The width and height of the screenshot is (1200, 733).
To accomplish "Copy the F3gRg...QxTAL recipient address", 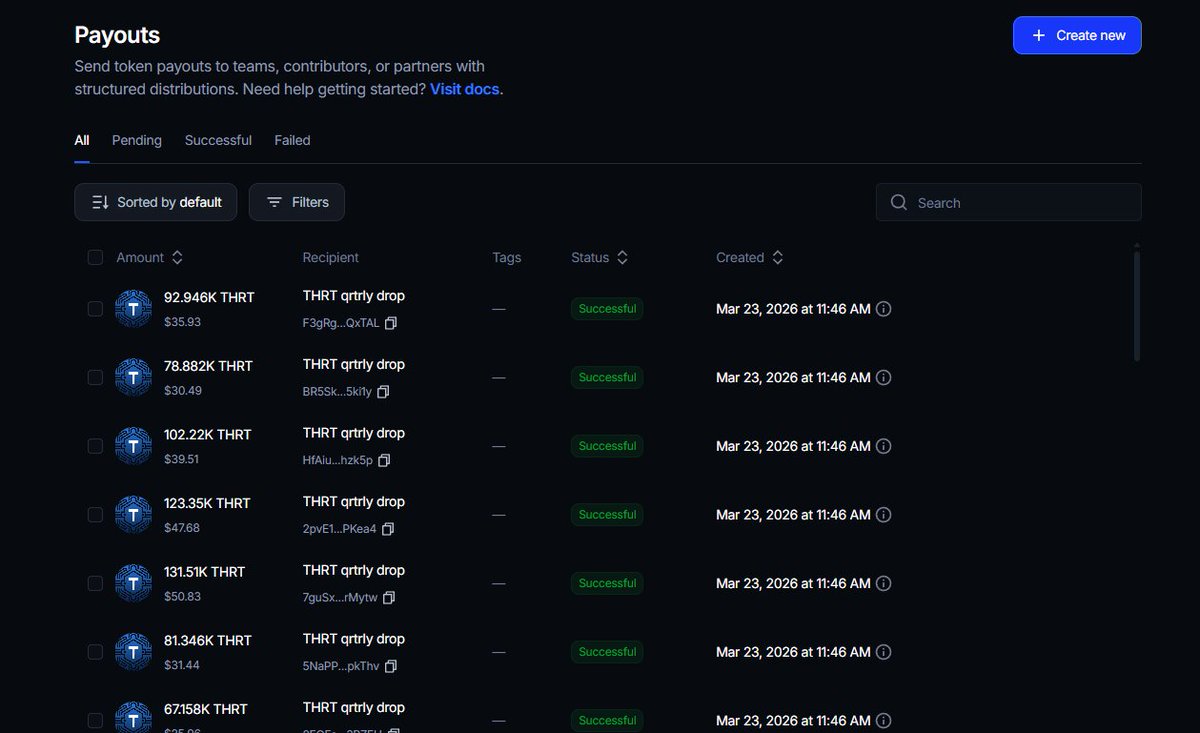I will pos(391,323).
